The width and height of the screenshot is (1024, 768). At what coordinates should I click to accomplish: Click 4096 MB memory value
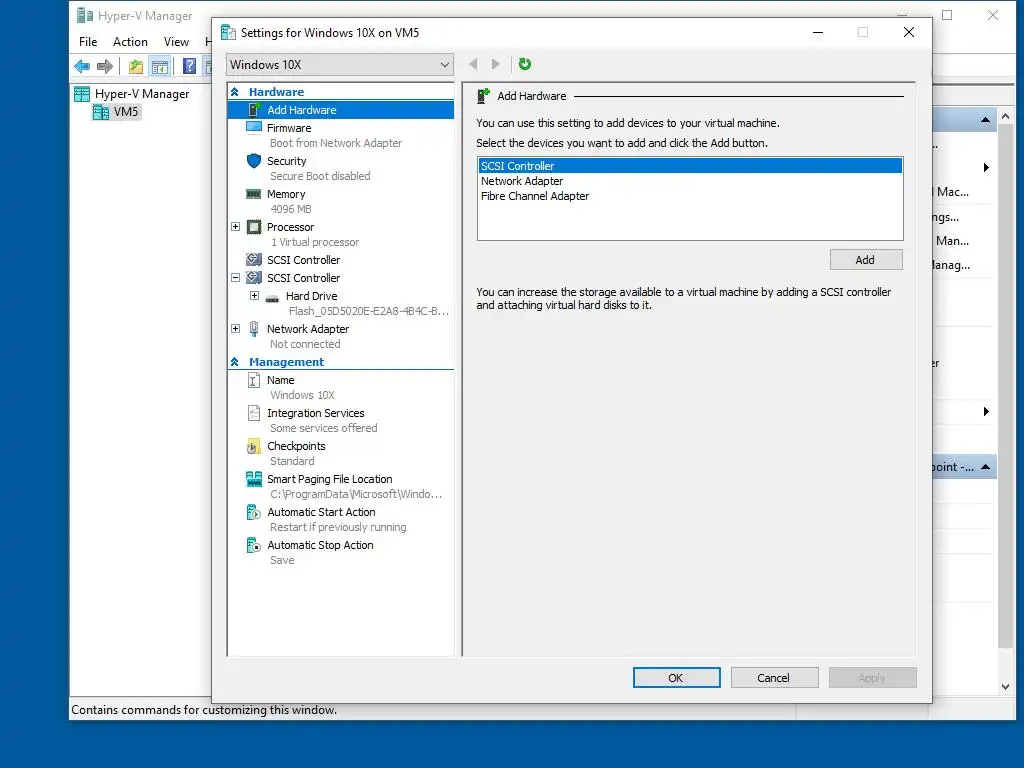coord(291,209)
